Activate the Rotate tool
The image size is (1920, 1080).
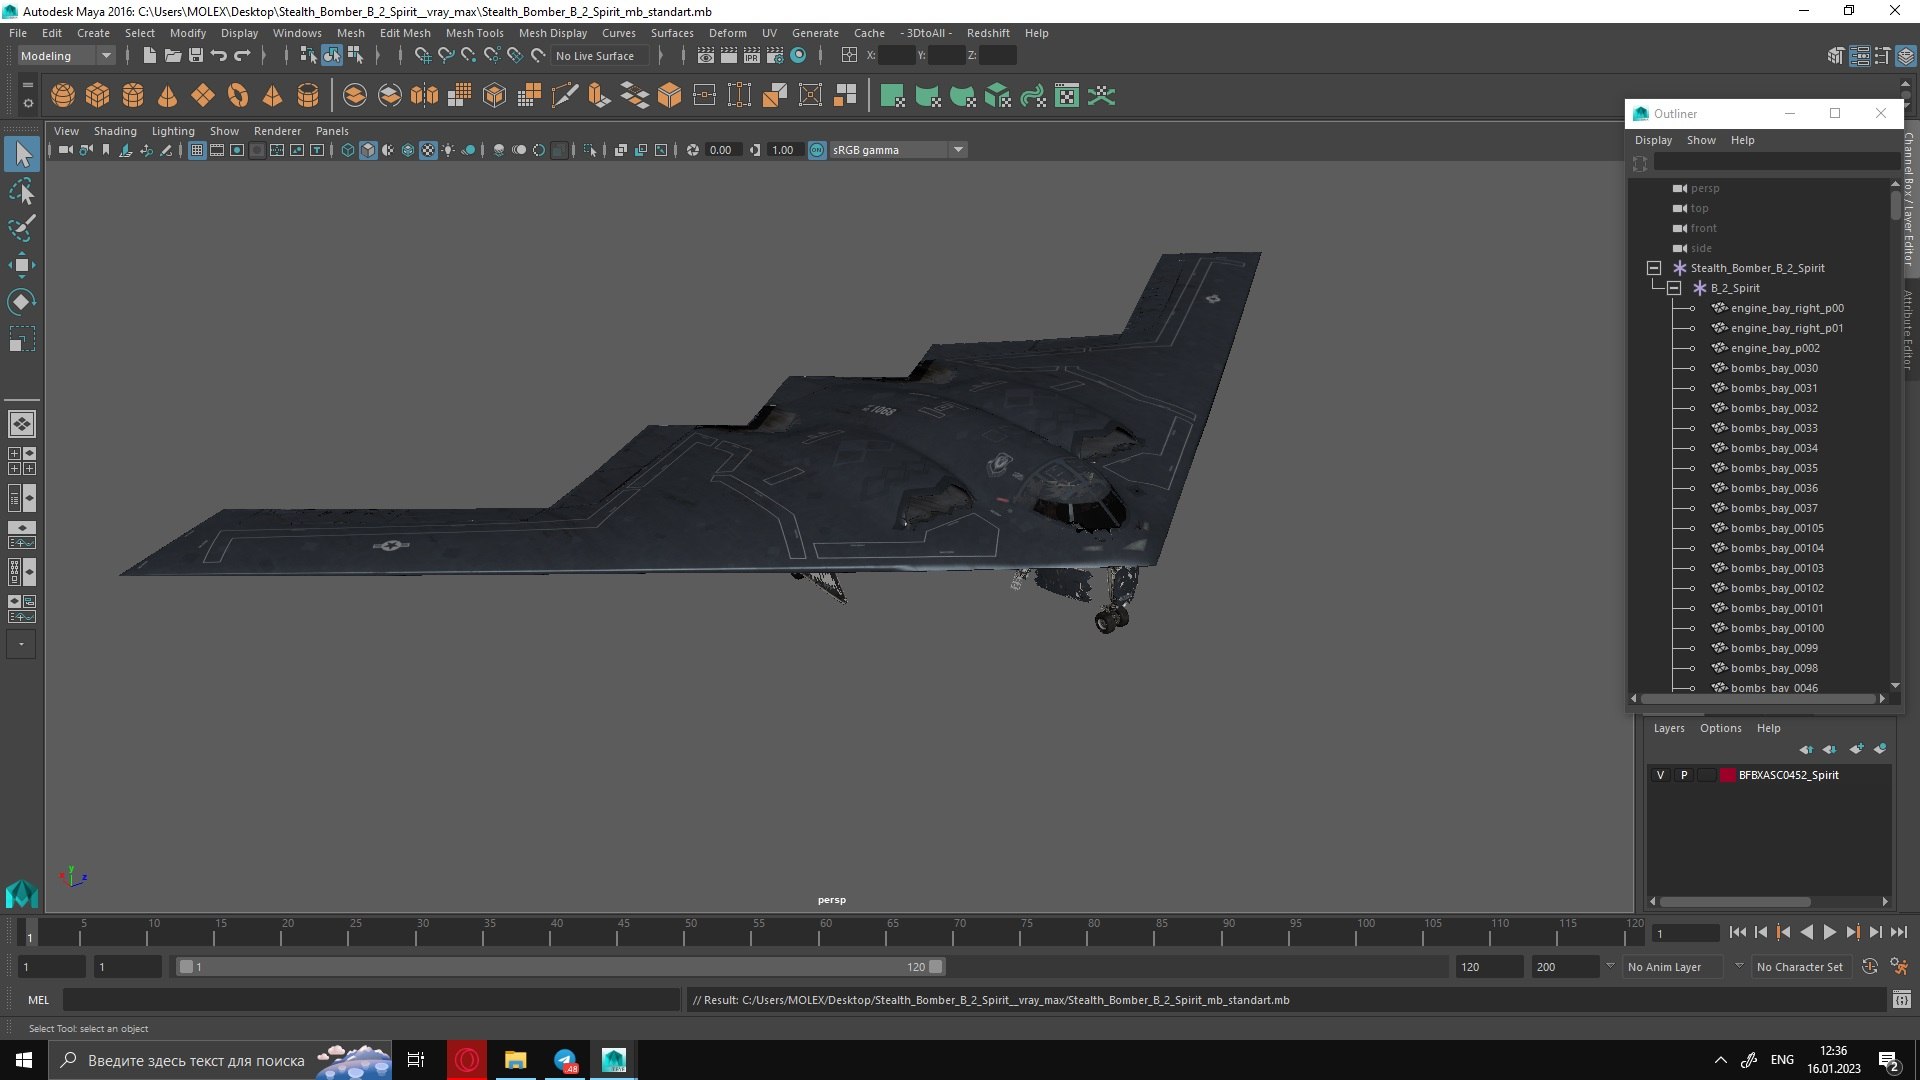pos(22,302)
